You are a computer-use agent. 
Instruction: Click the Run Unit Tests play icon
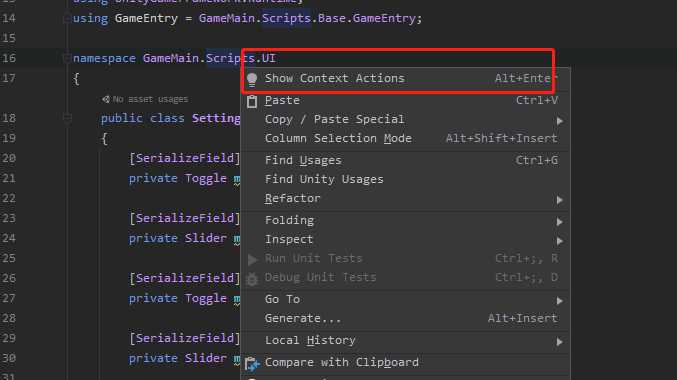253,260
